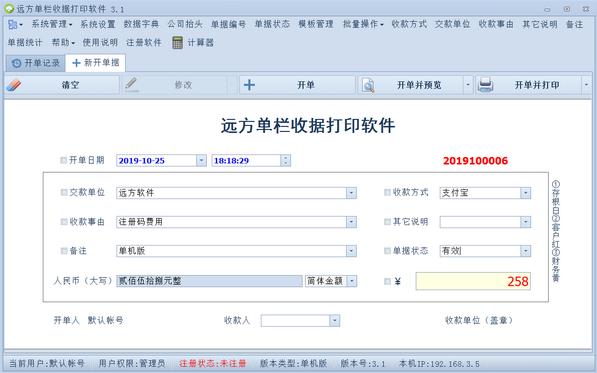Viewport: 597px width, 373px height.
Task: Toggle the 开单日期 checkbox
Action: [64, 160]
